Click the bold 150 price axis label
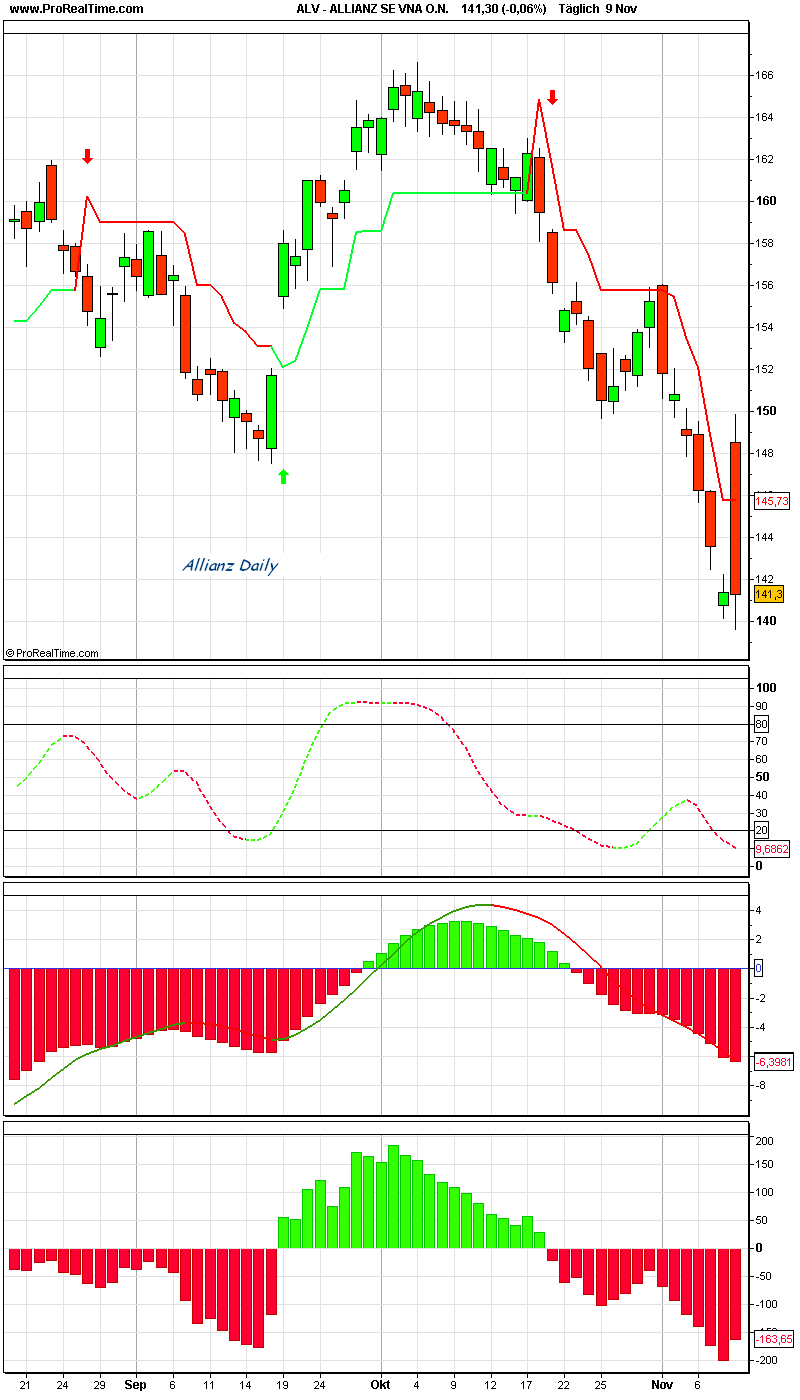This screenshot has height=1400, width=800. click(765, 411)
